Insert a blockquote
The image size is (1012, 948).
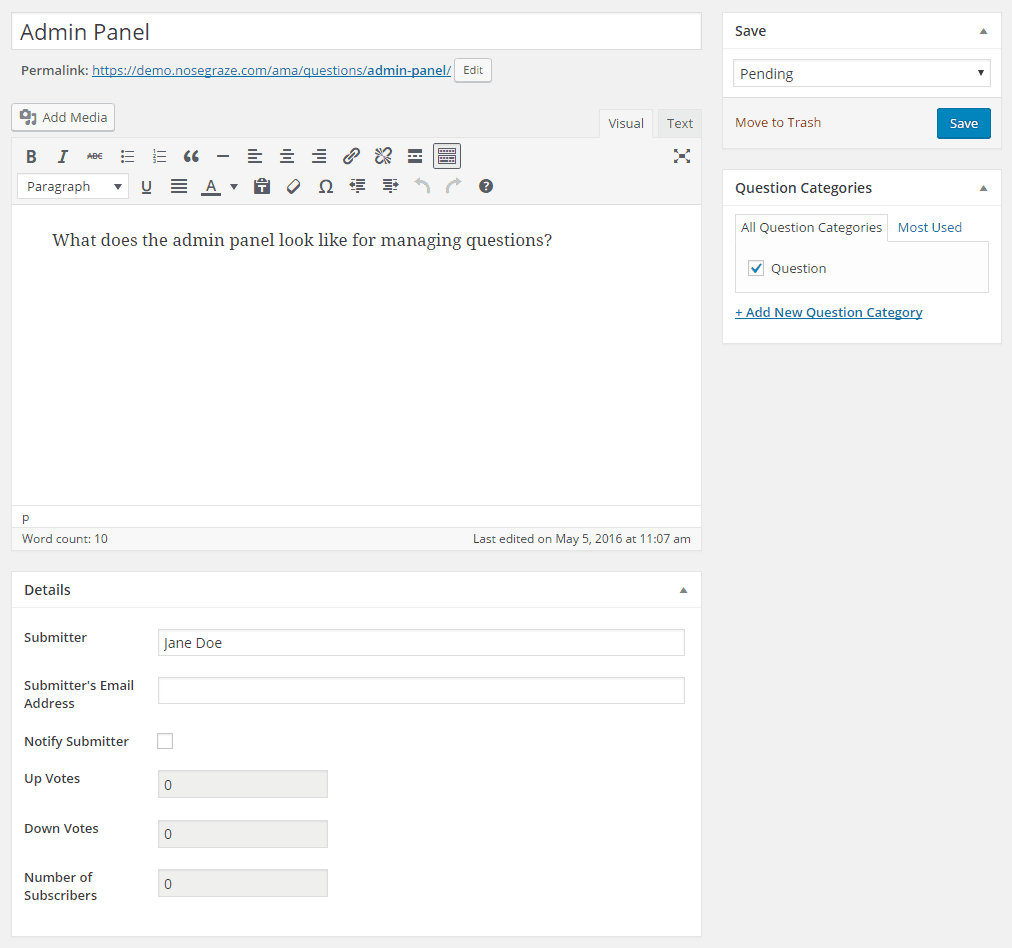click(191, 156)
